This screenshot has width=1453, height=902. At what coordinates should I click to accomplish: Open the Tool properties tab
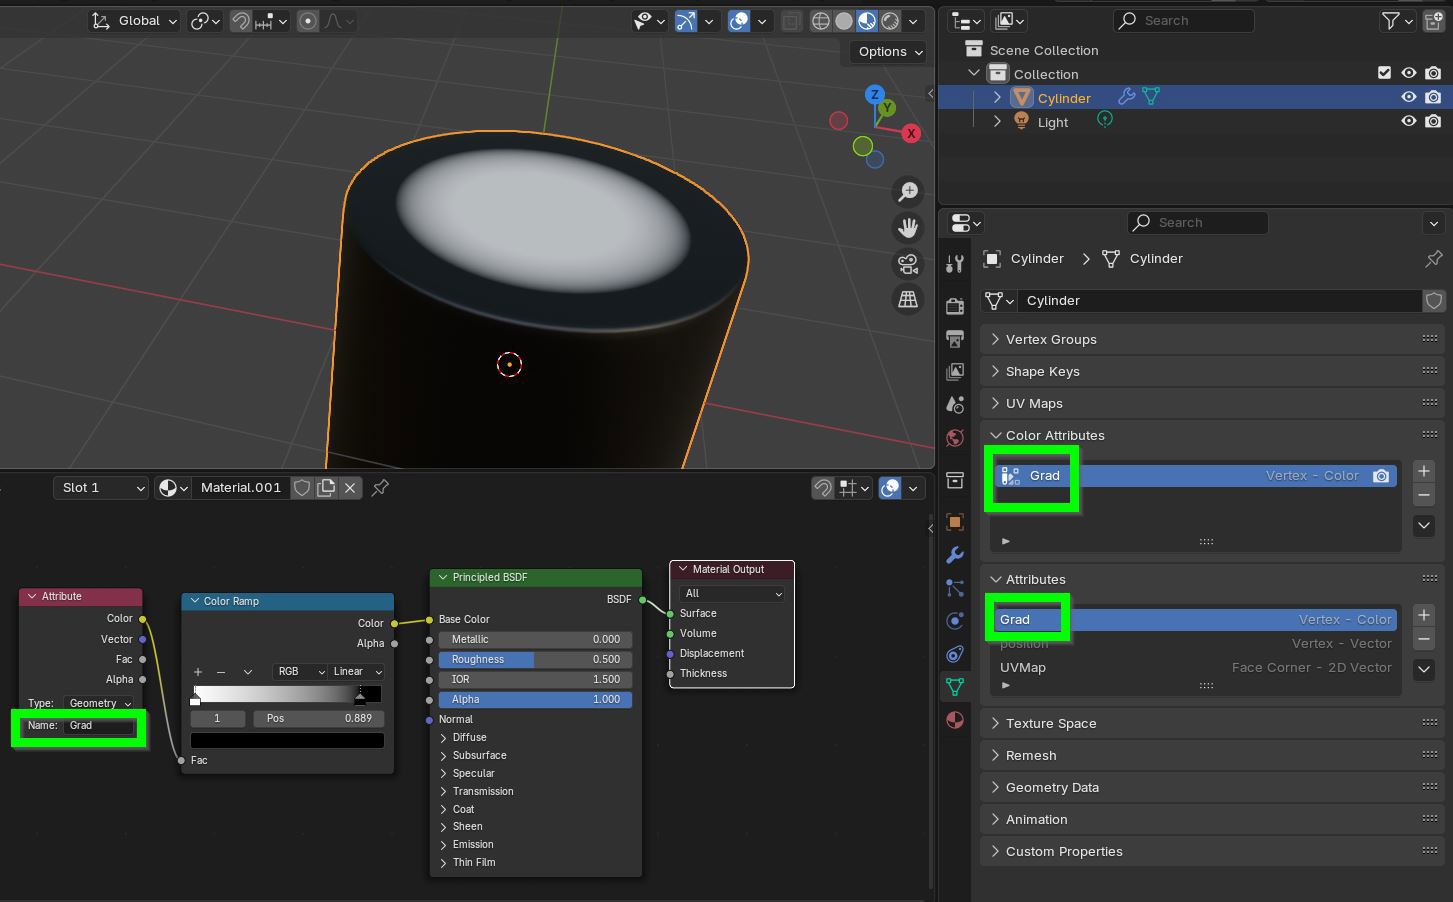click(955, 263)
